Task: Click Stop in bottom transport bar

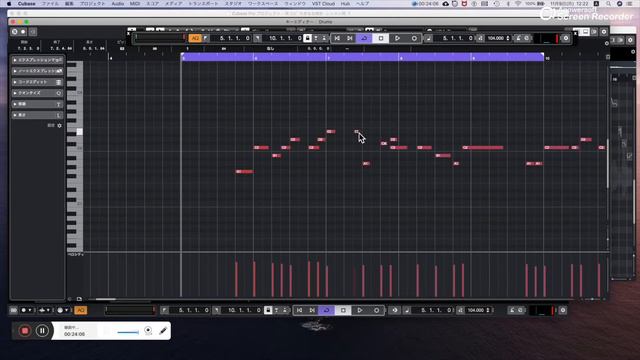Action: point(343,310)
